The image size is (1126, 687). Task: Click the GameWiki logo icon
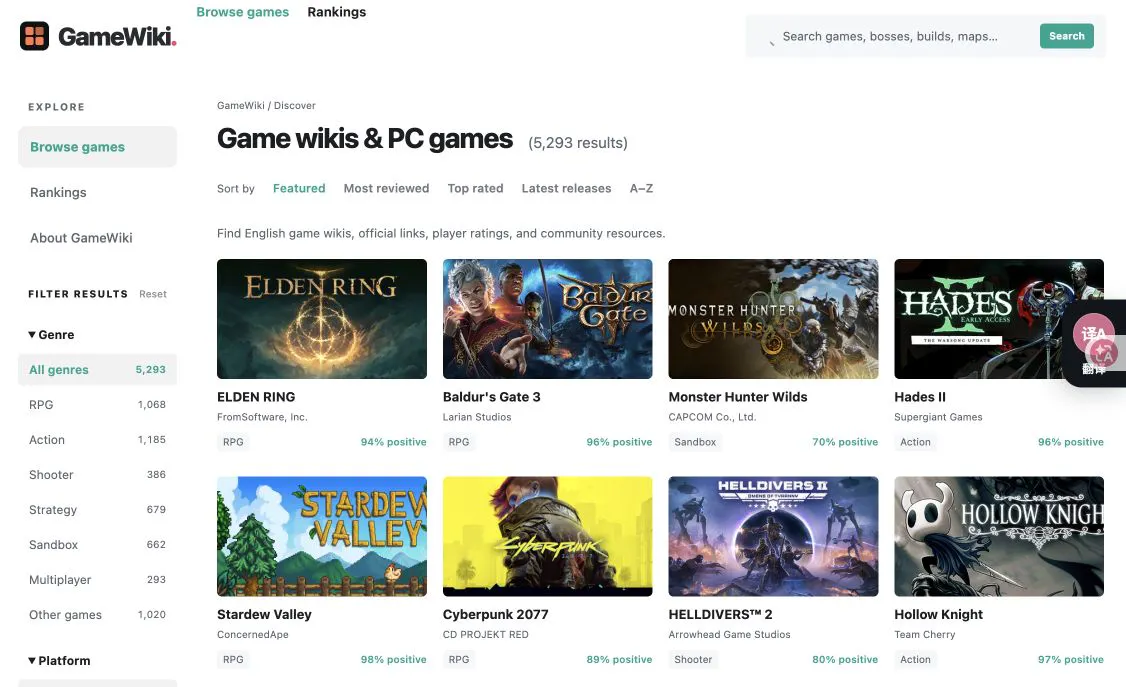(34, 36)
